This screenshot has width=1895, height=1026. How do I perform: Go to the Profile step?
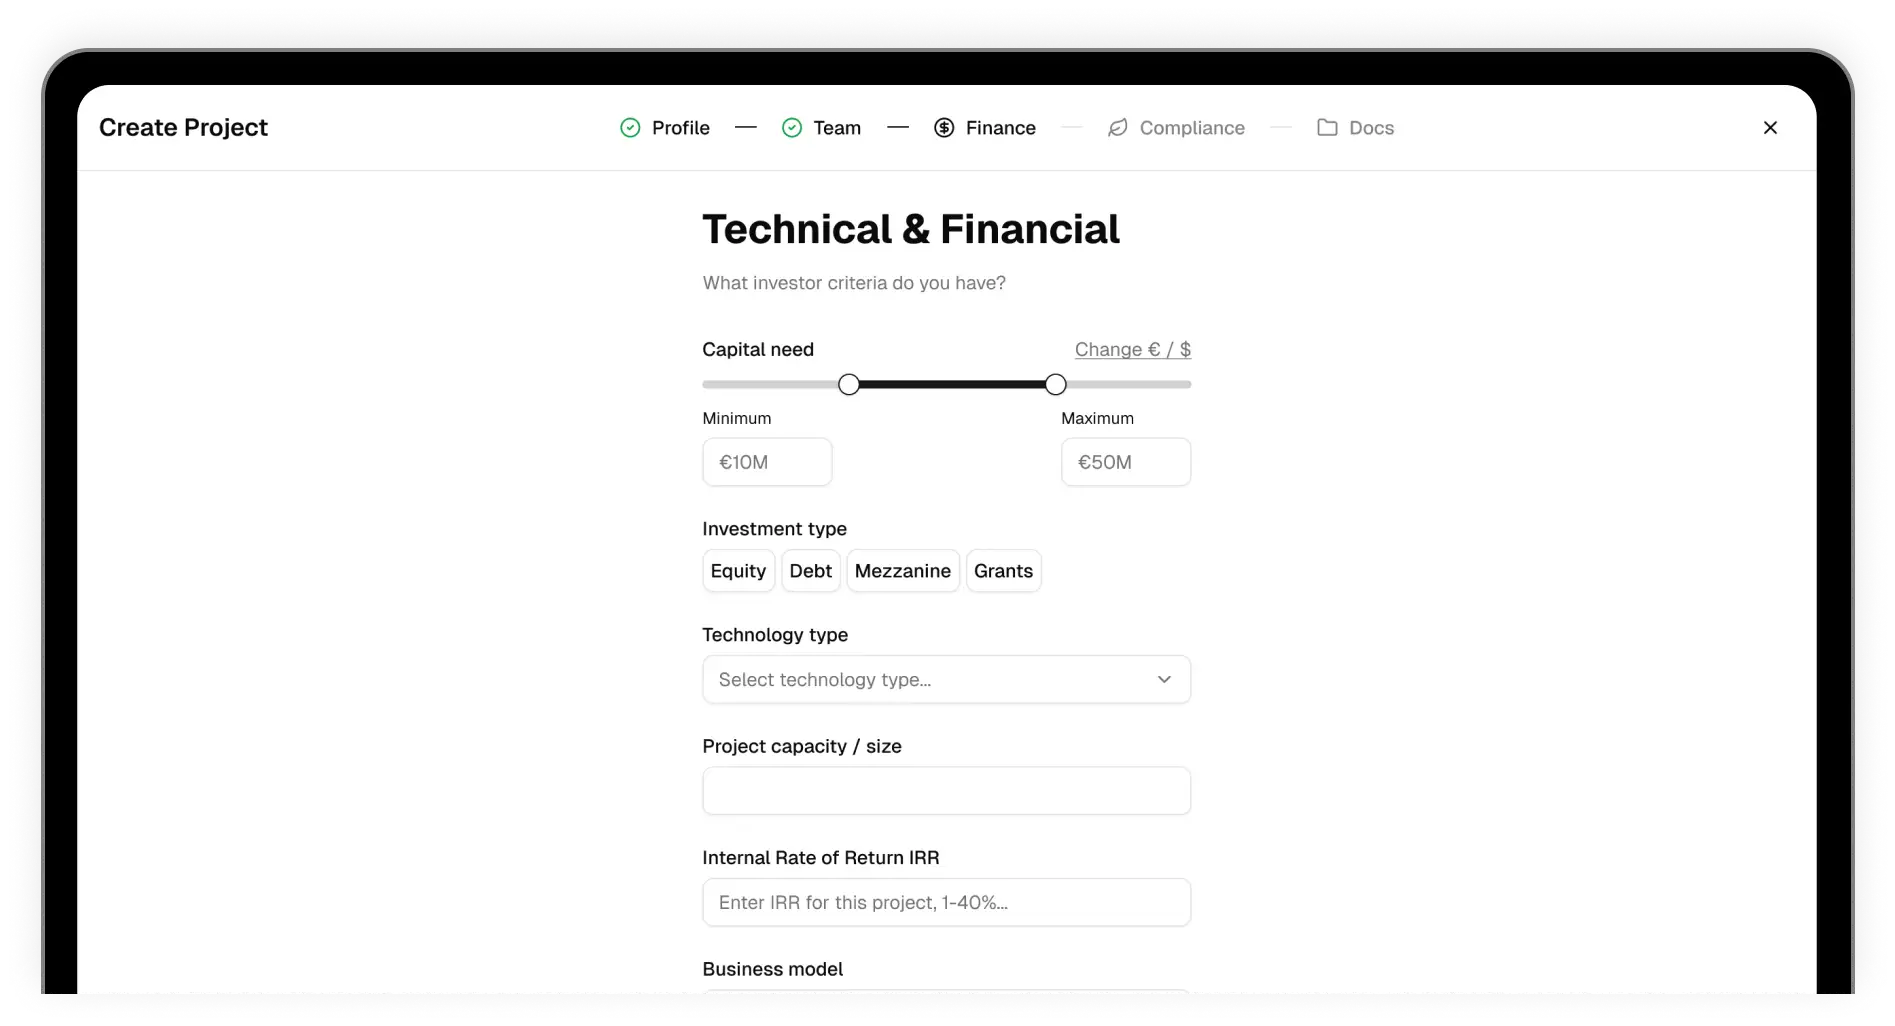[665, 128]
